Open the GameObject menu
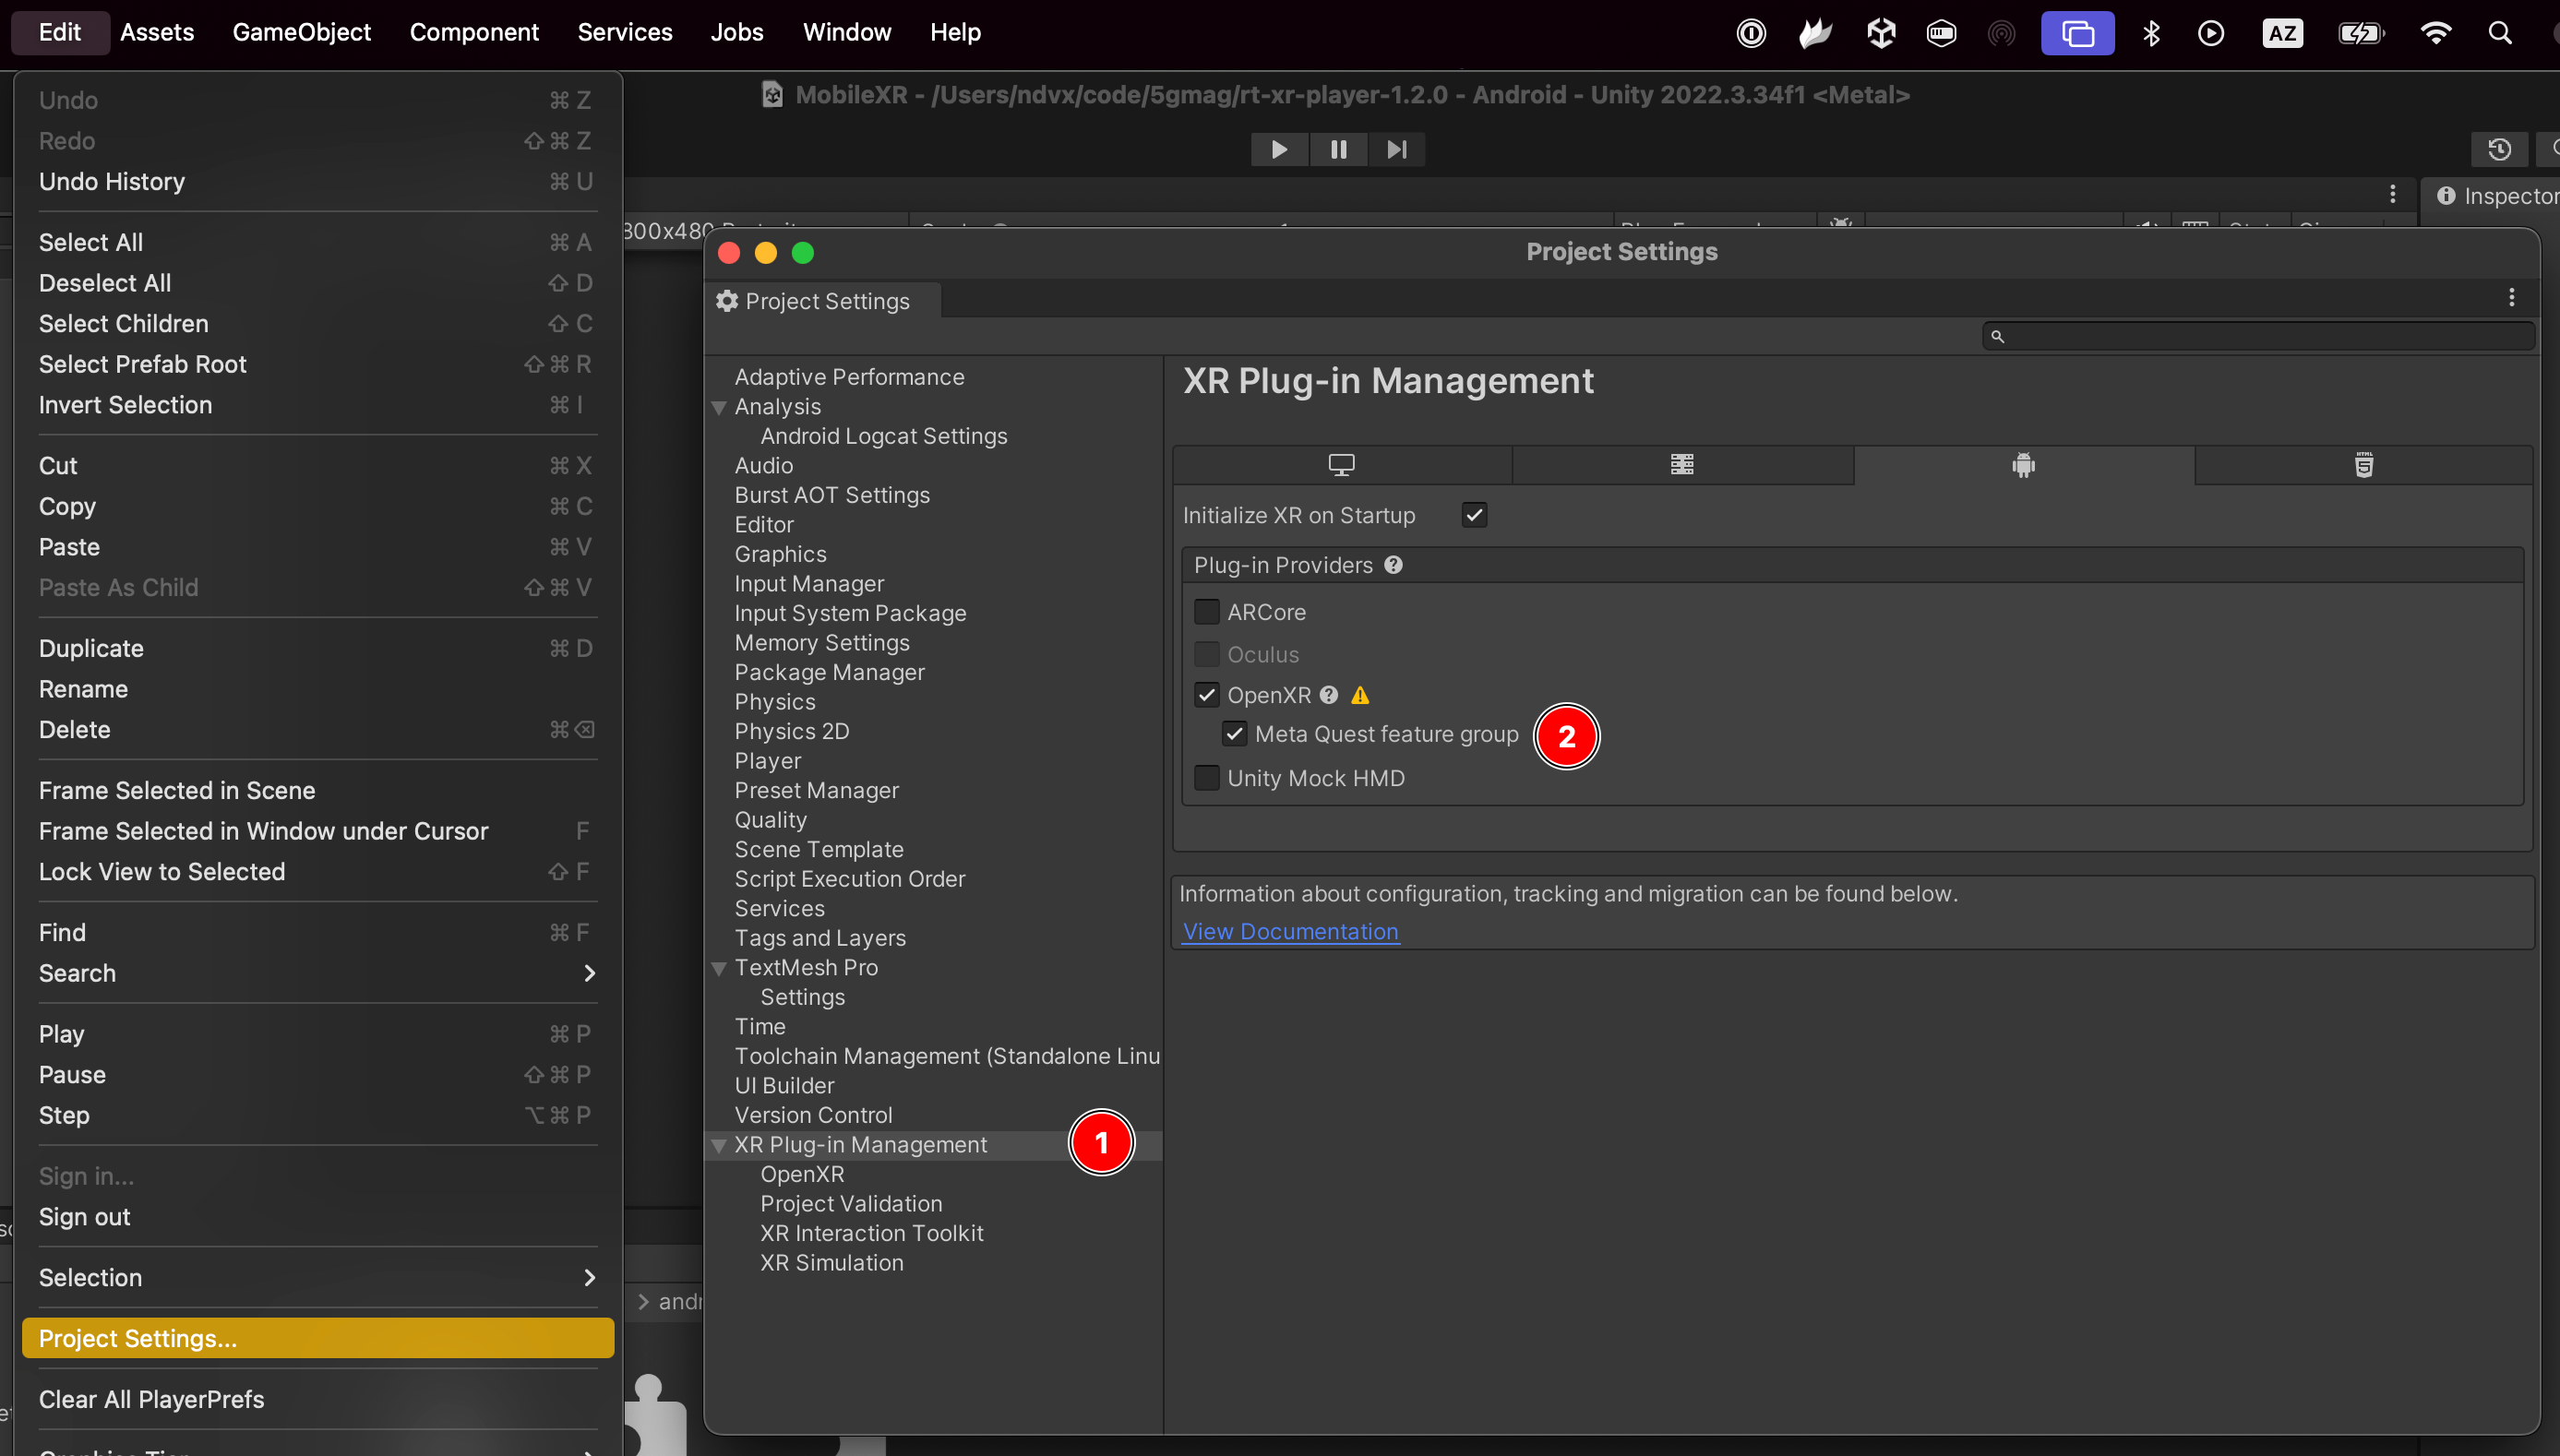The image size is (2560, 1456). (x=301, y=33)
